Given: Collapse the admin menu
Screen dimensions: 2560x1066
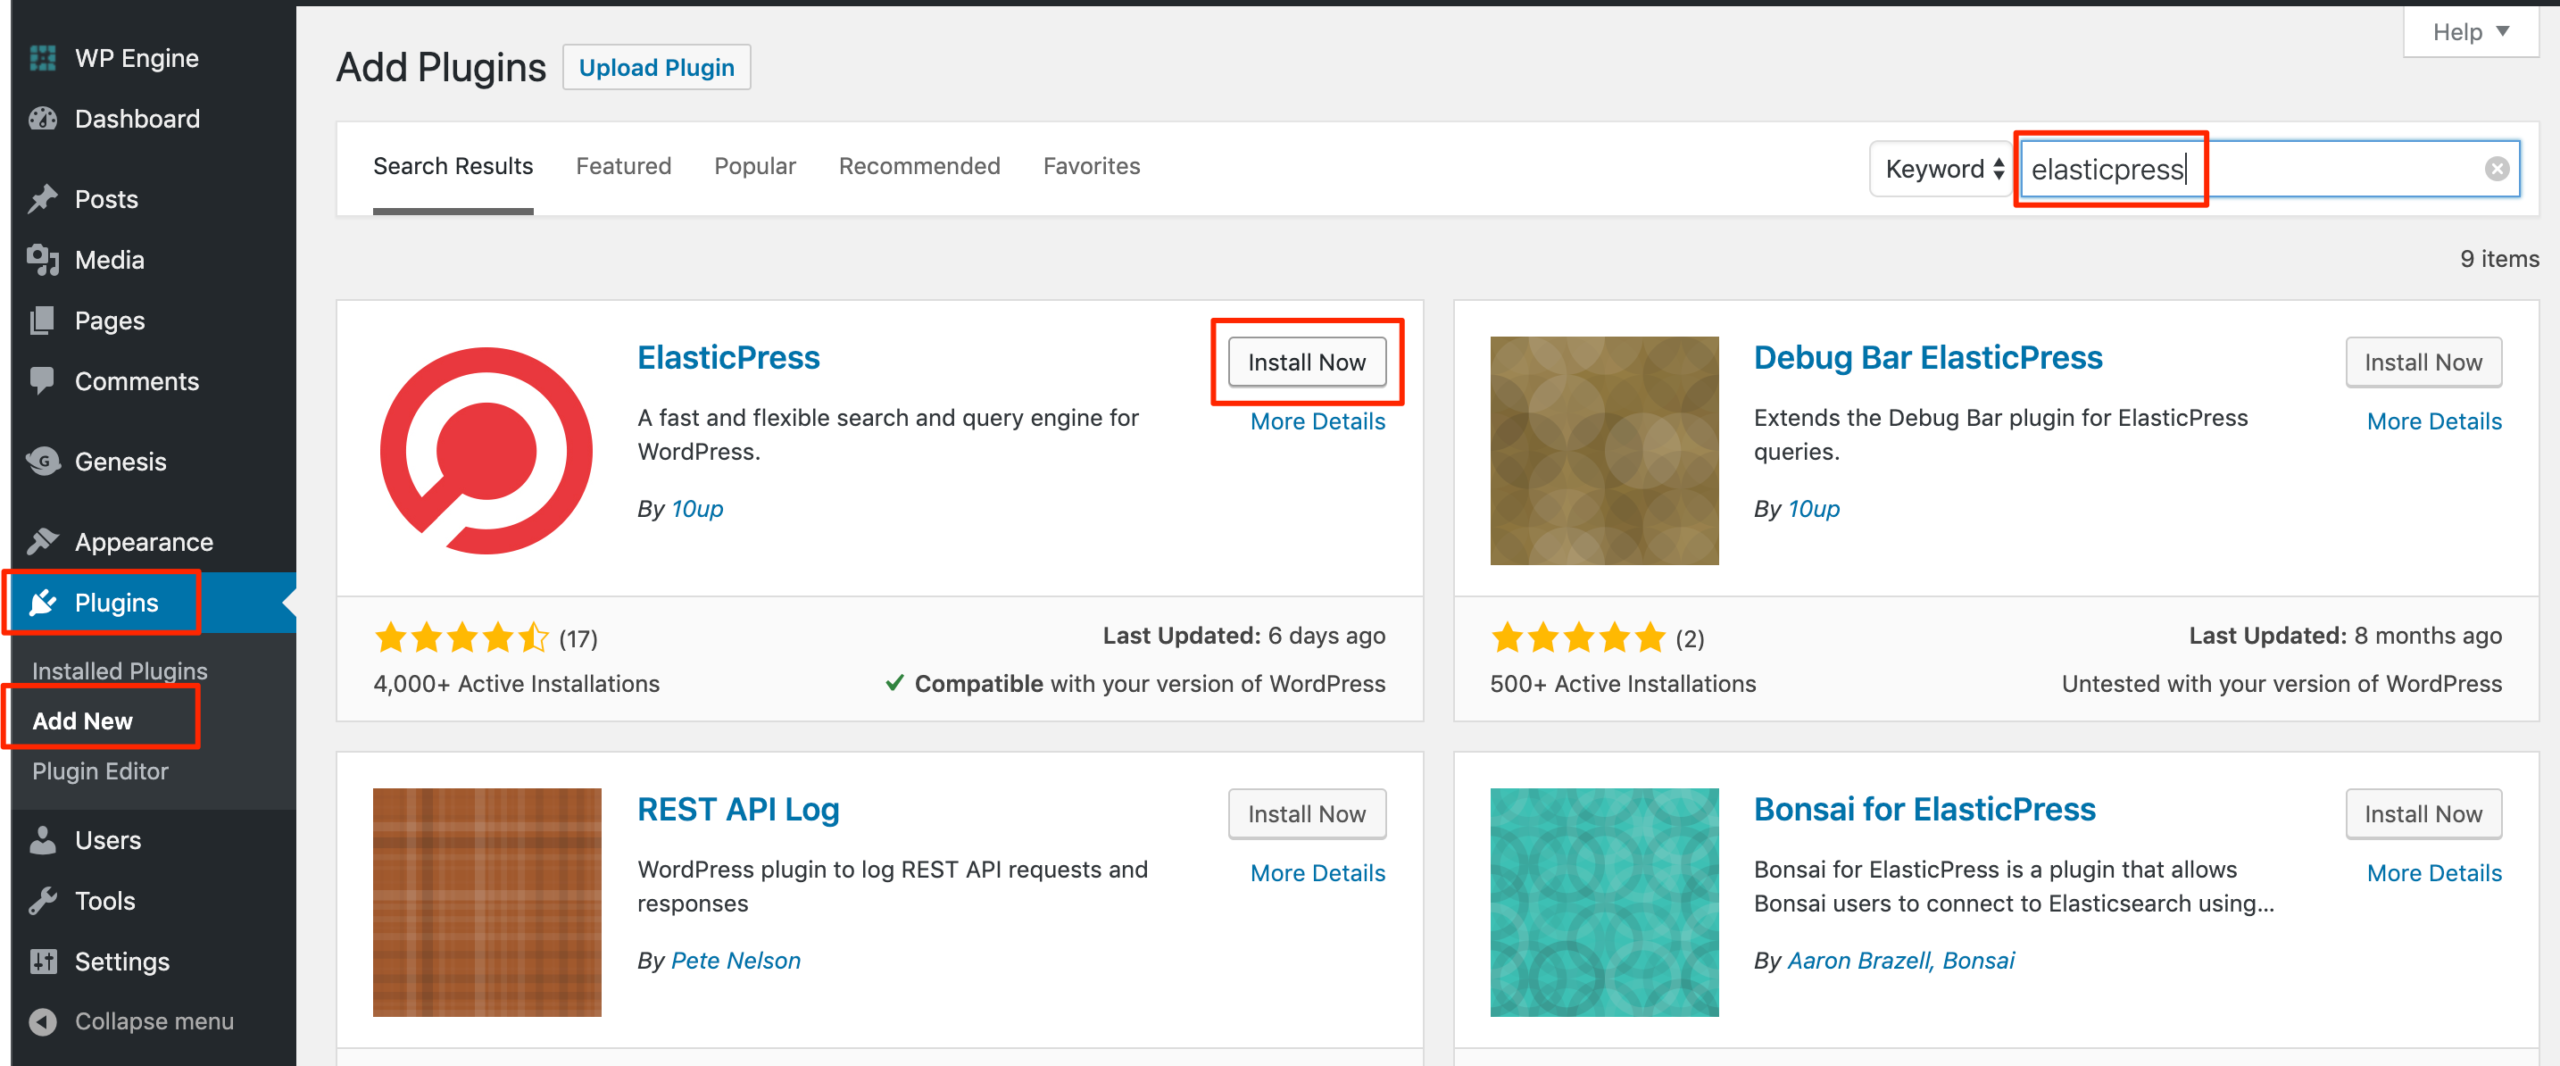Looking at the screenshot, I should coord(43,1021).
